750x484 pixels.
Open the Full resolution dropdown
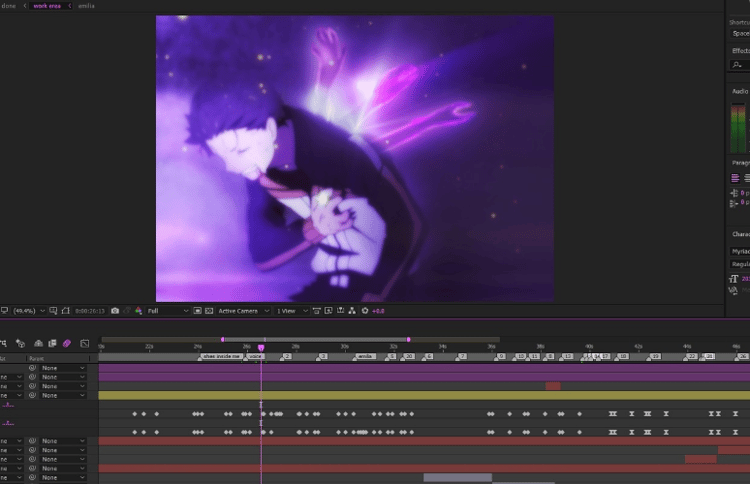[x=167, y=311]
